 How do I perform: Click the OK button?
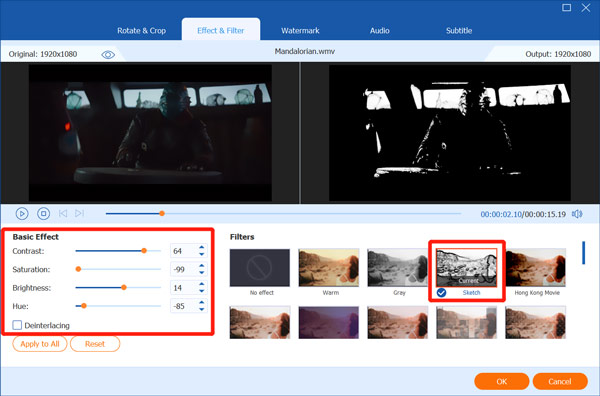click(x=502, y=381)
